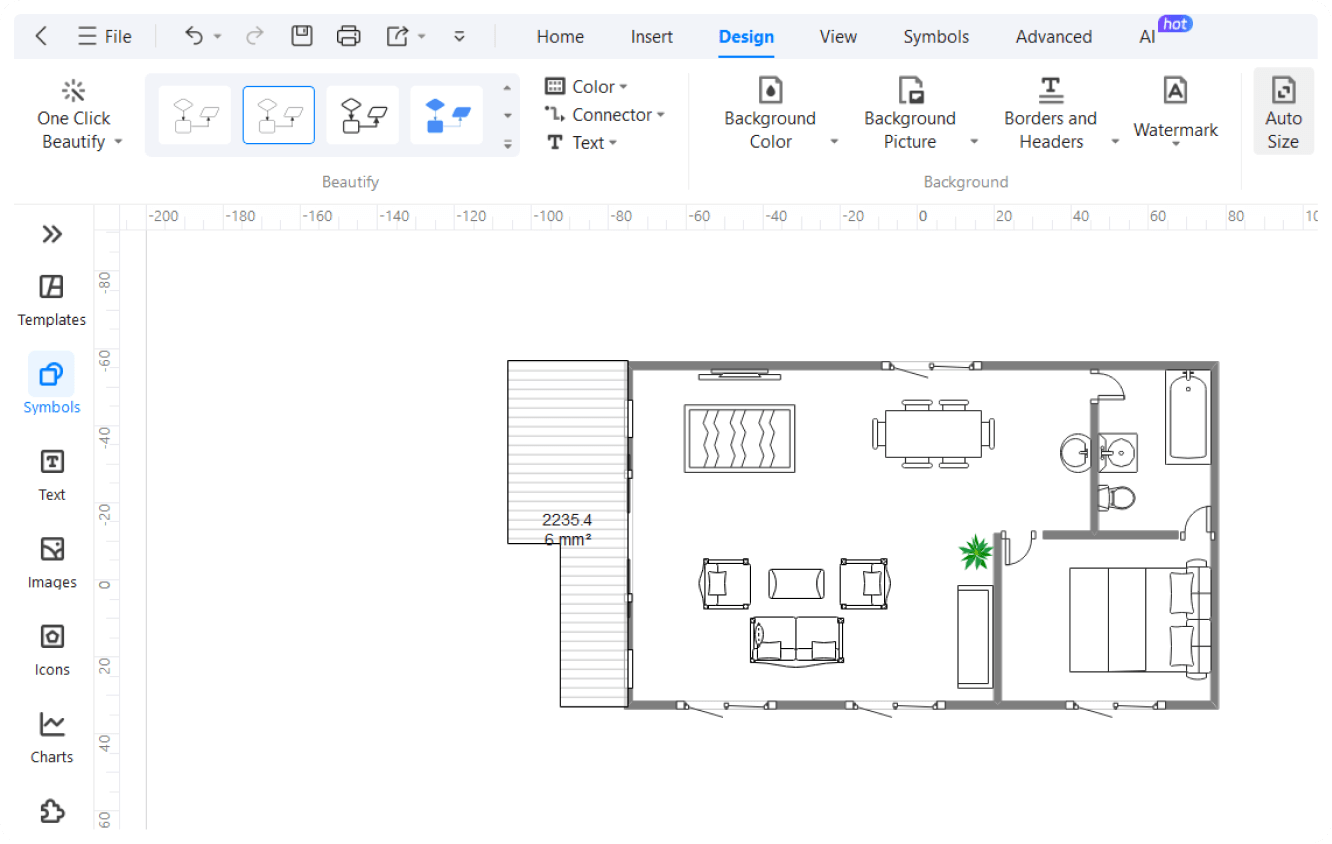Screen dimensions: 1332x844
Task: Click the Auto Size button
Action: click(x=1283, y=111)
